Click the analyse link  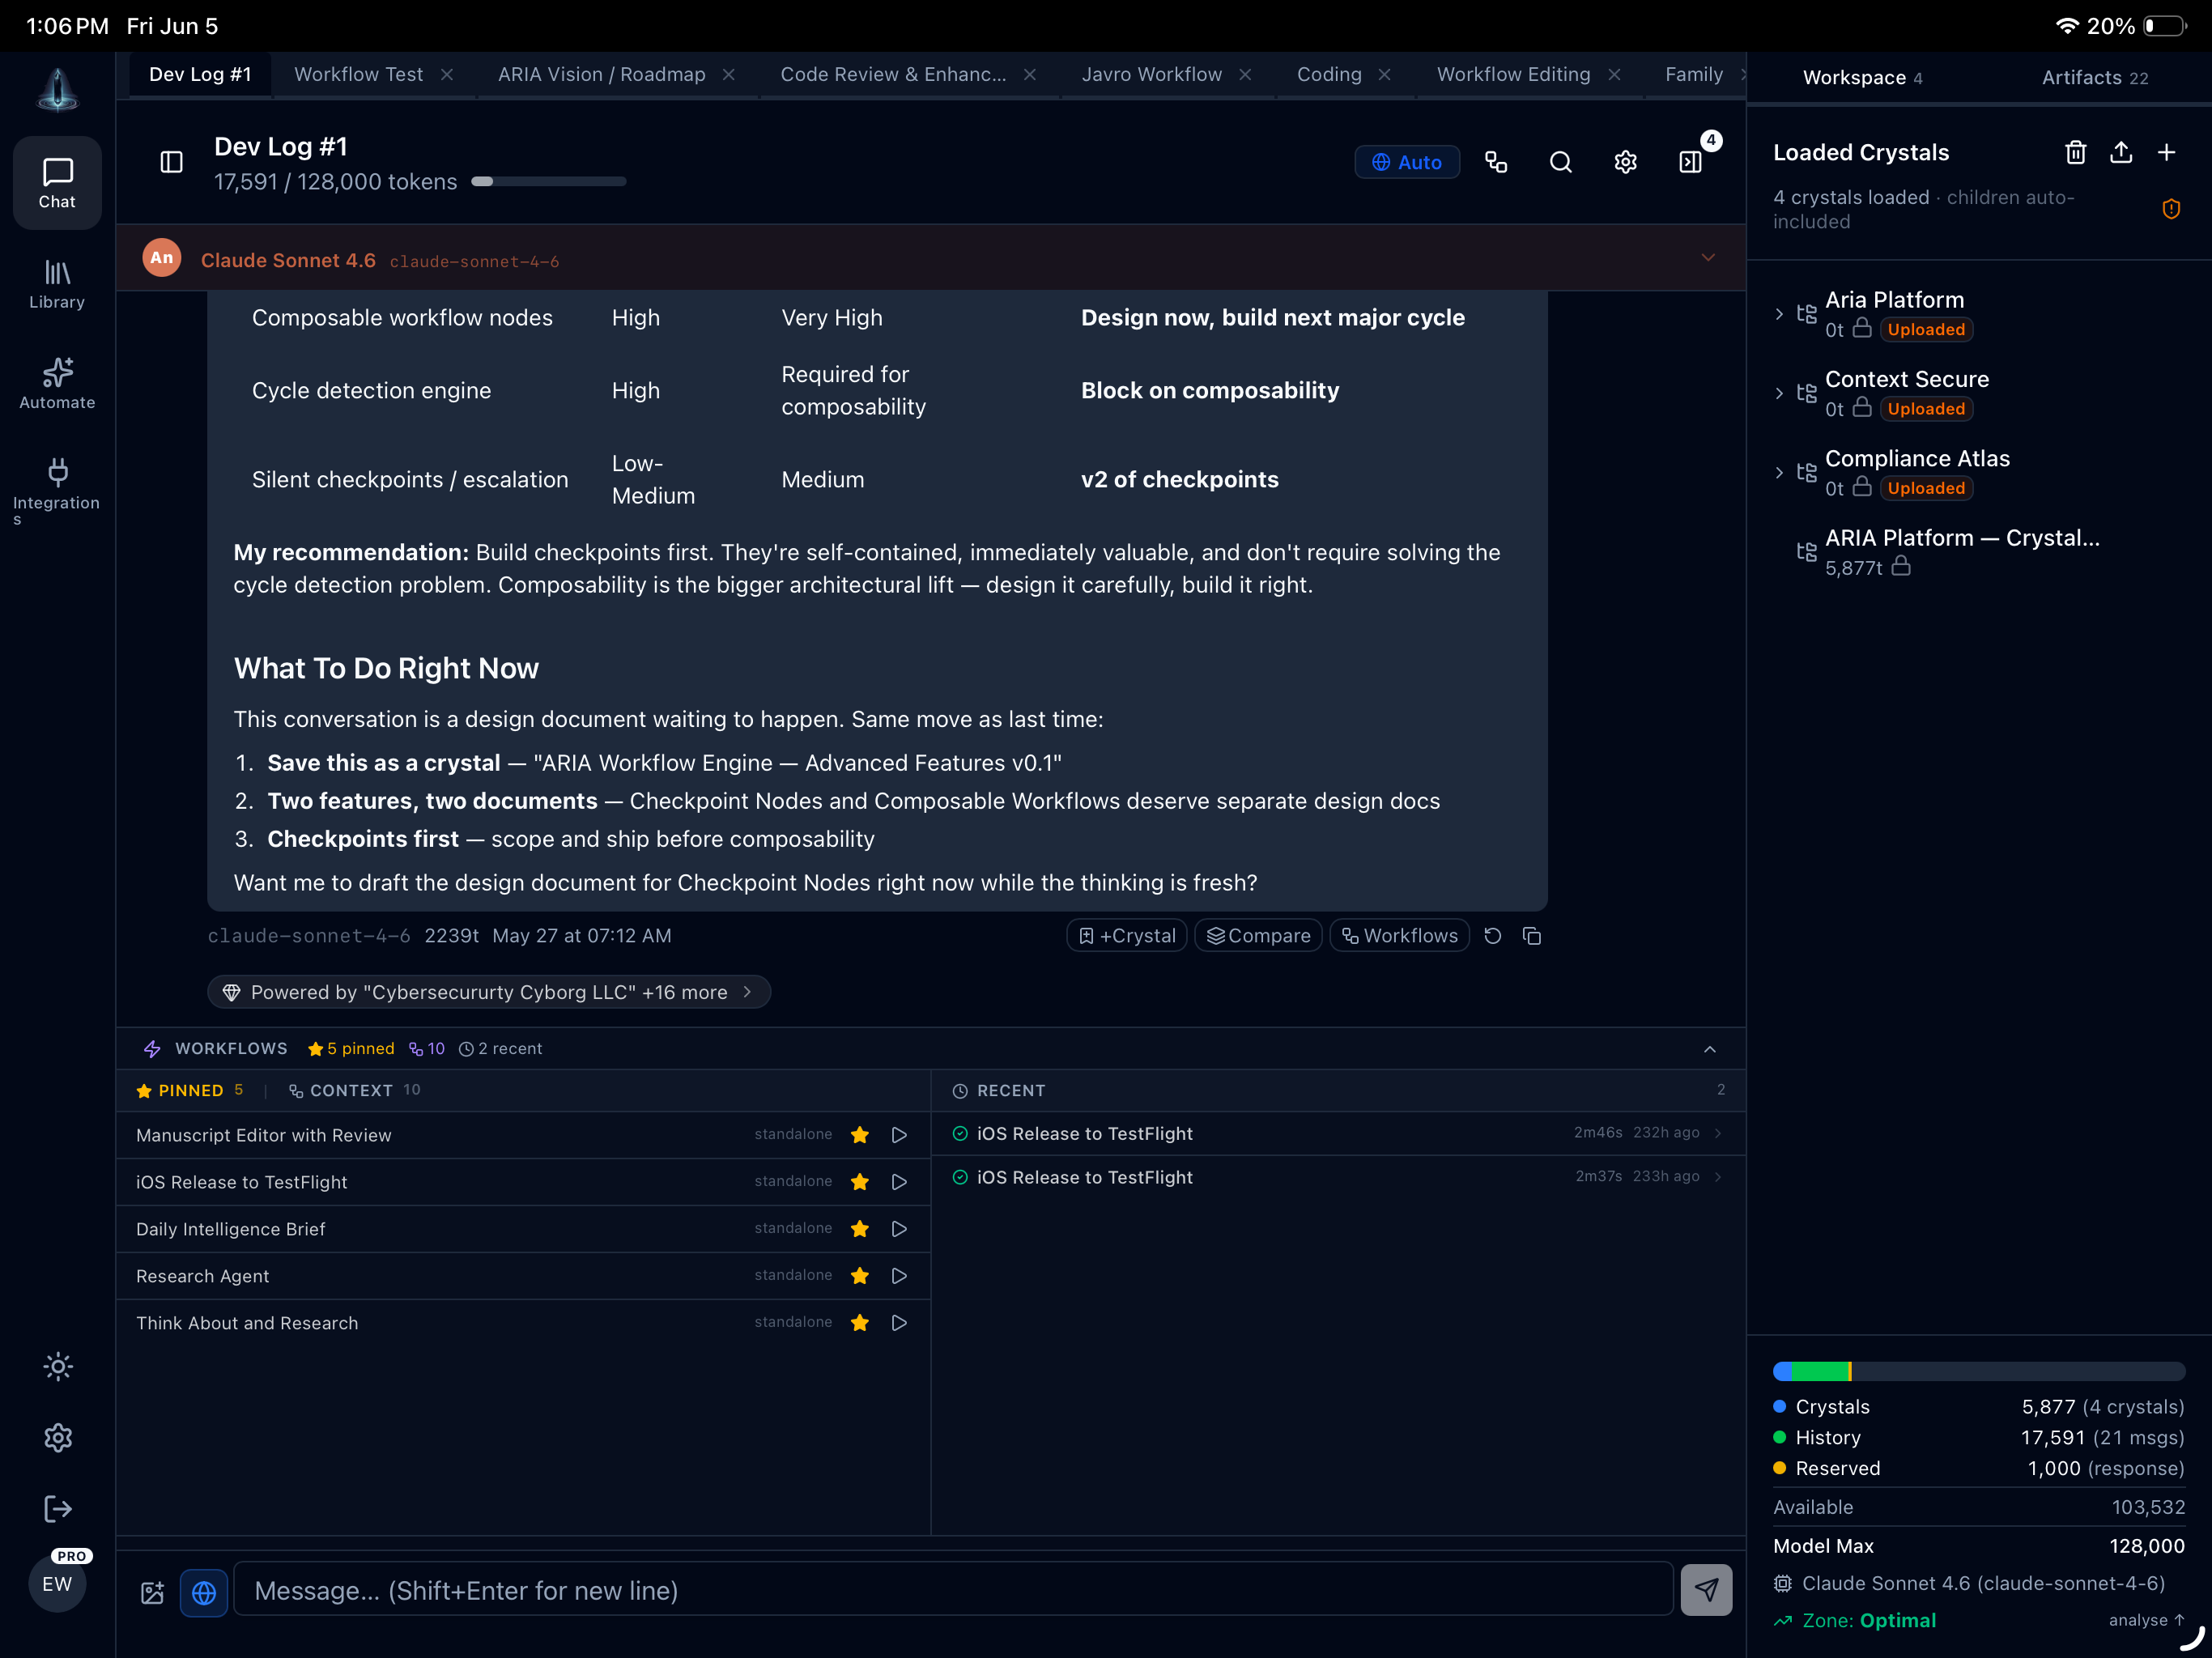[x=2146, y=1620]
